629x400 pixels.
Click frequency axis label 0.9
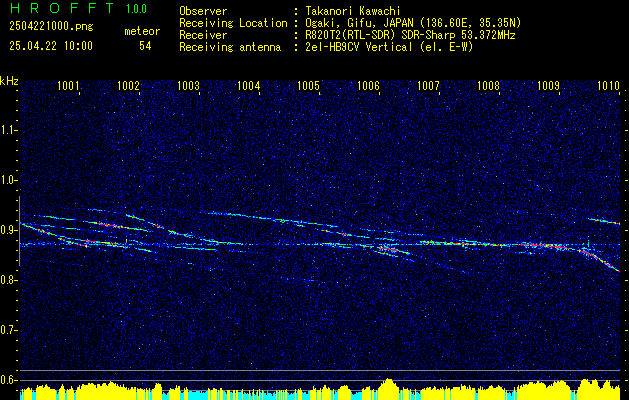[9, 230]
